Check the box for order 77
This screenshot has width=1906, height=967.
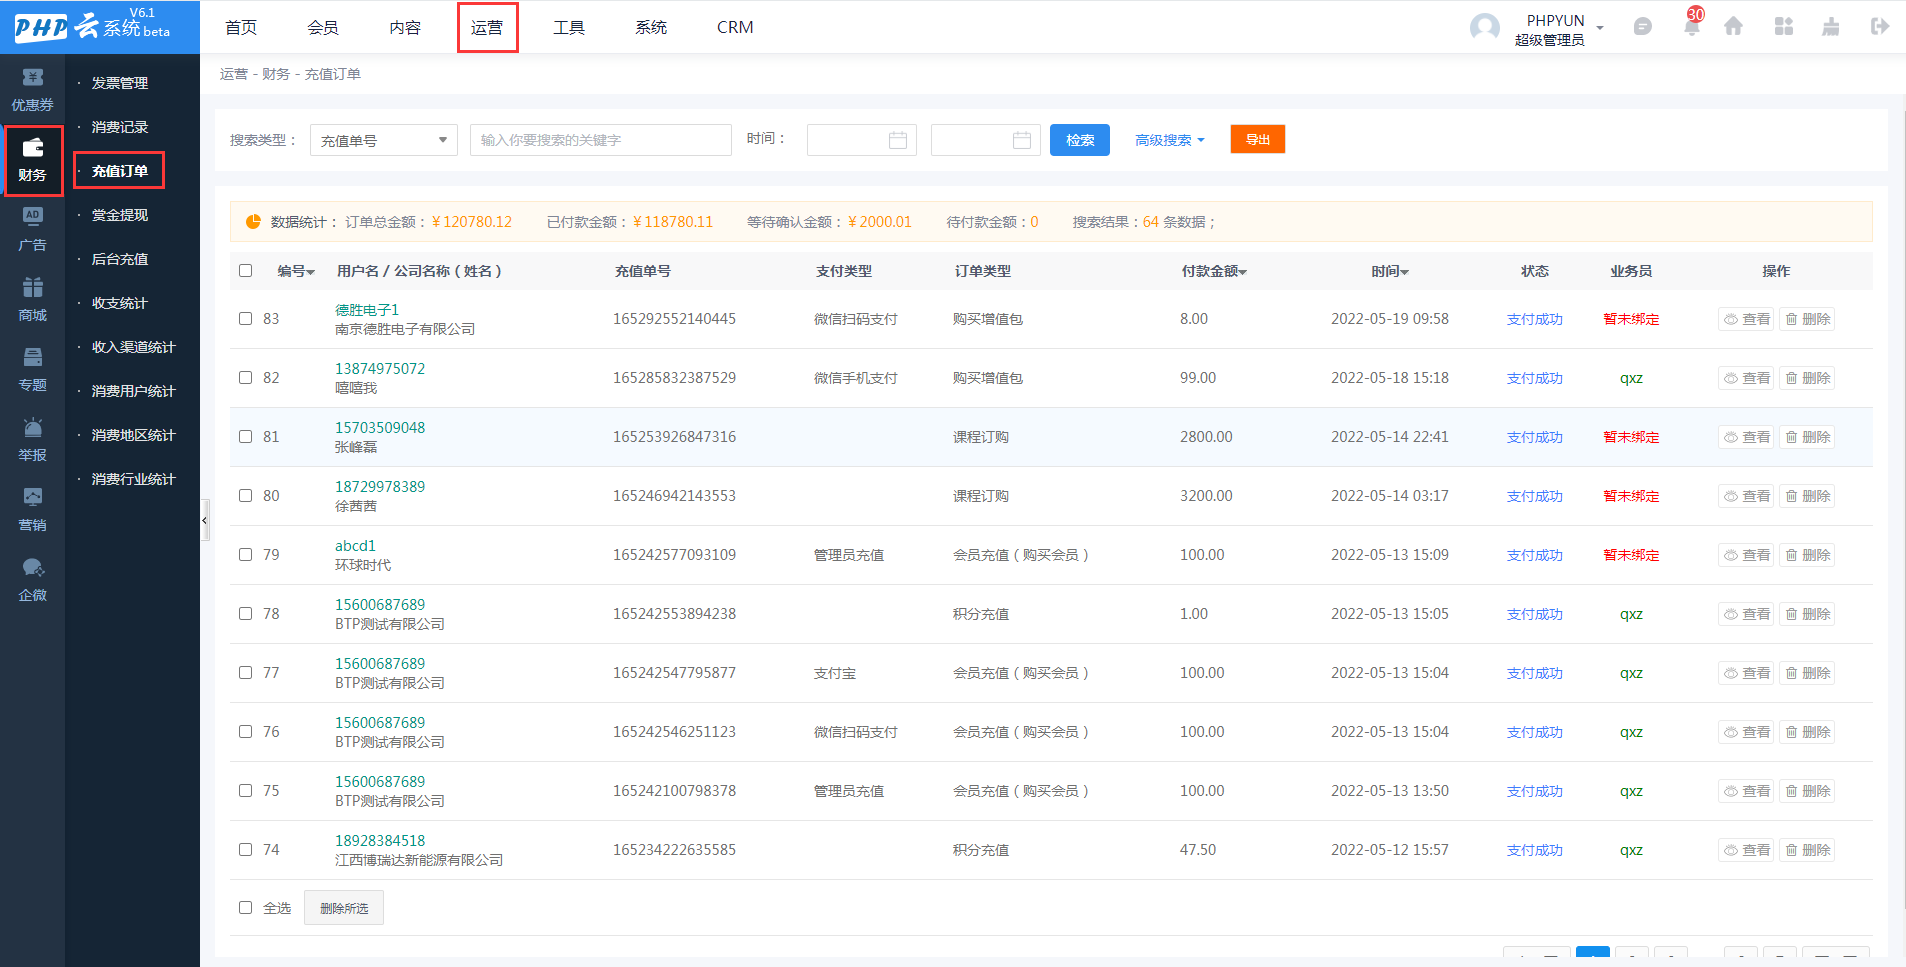point(245,672)
